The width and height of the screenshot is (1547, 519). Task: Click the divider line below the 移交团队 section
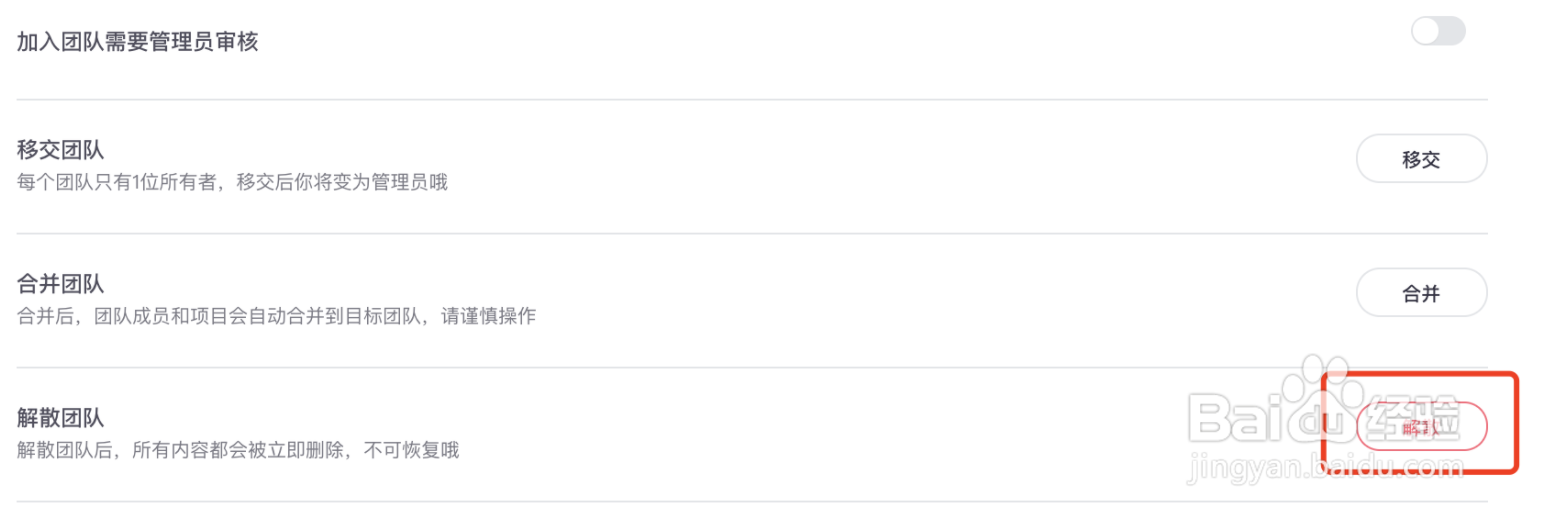point(750,233)
